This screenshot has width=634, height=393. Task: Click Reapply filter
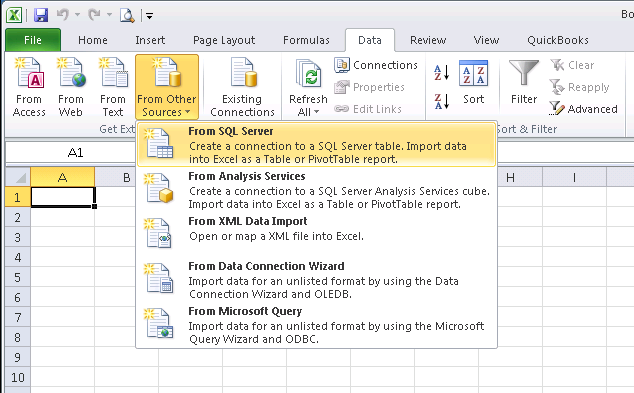click(579, 87)
